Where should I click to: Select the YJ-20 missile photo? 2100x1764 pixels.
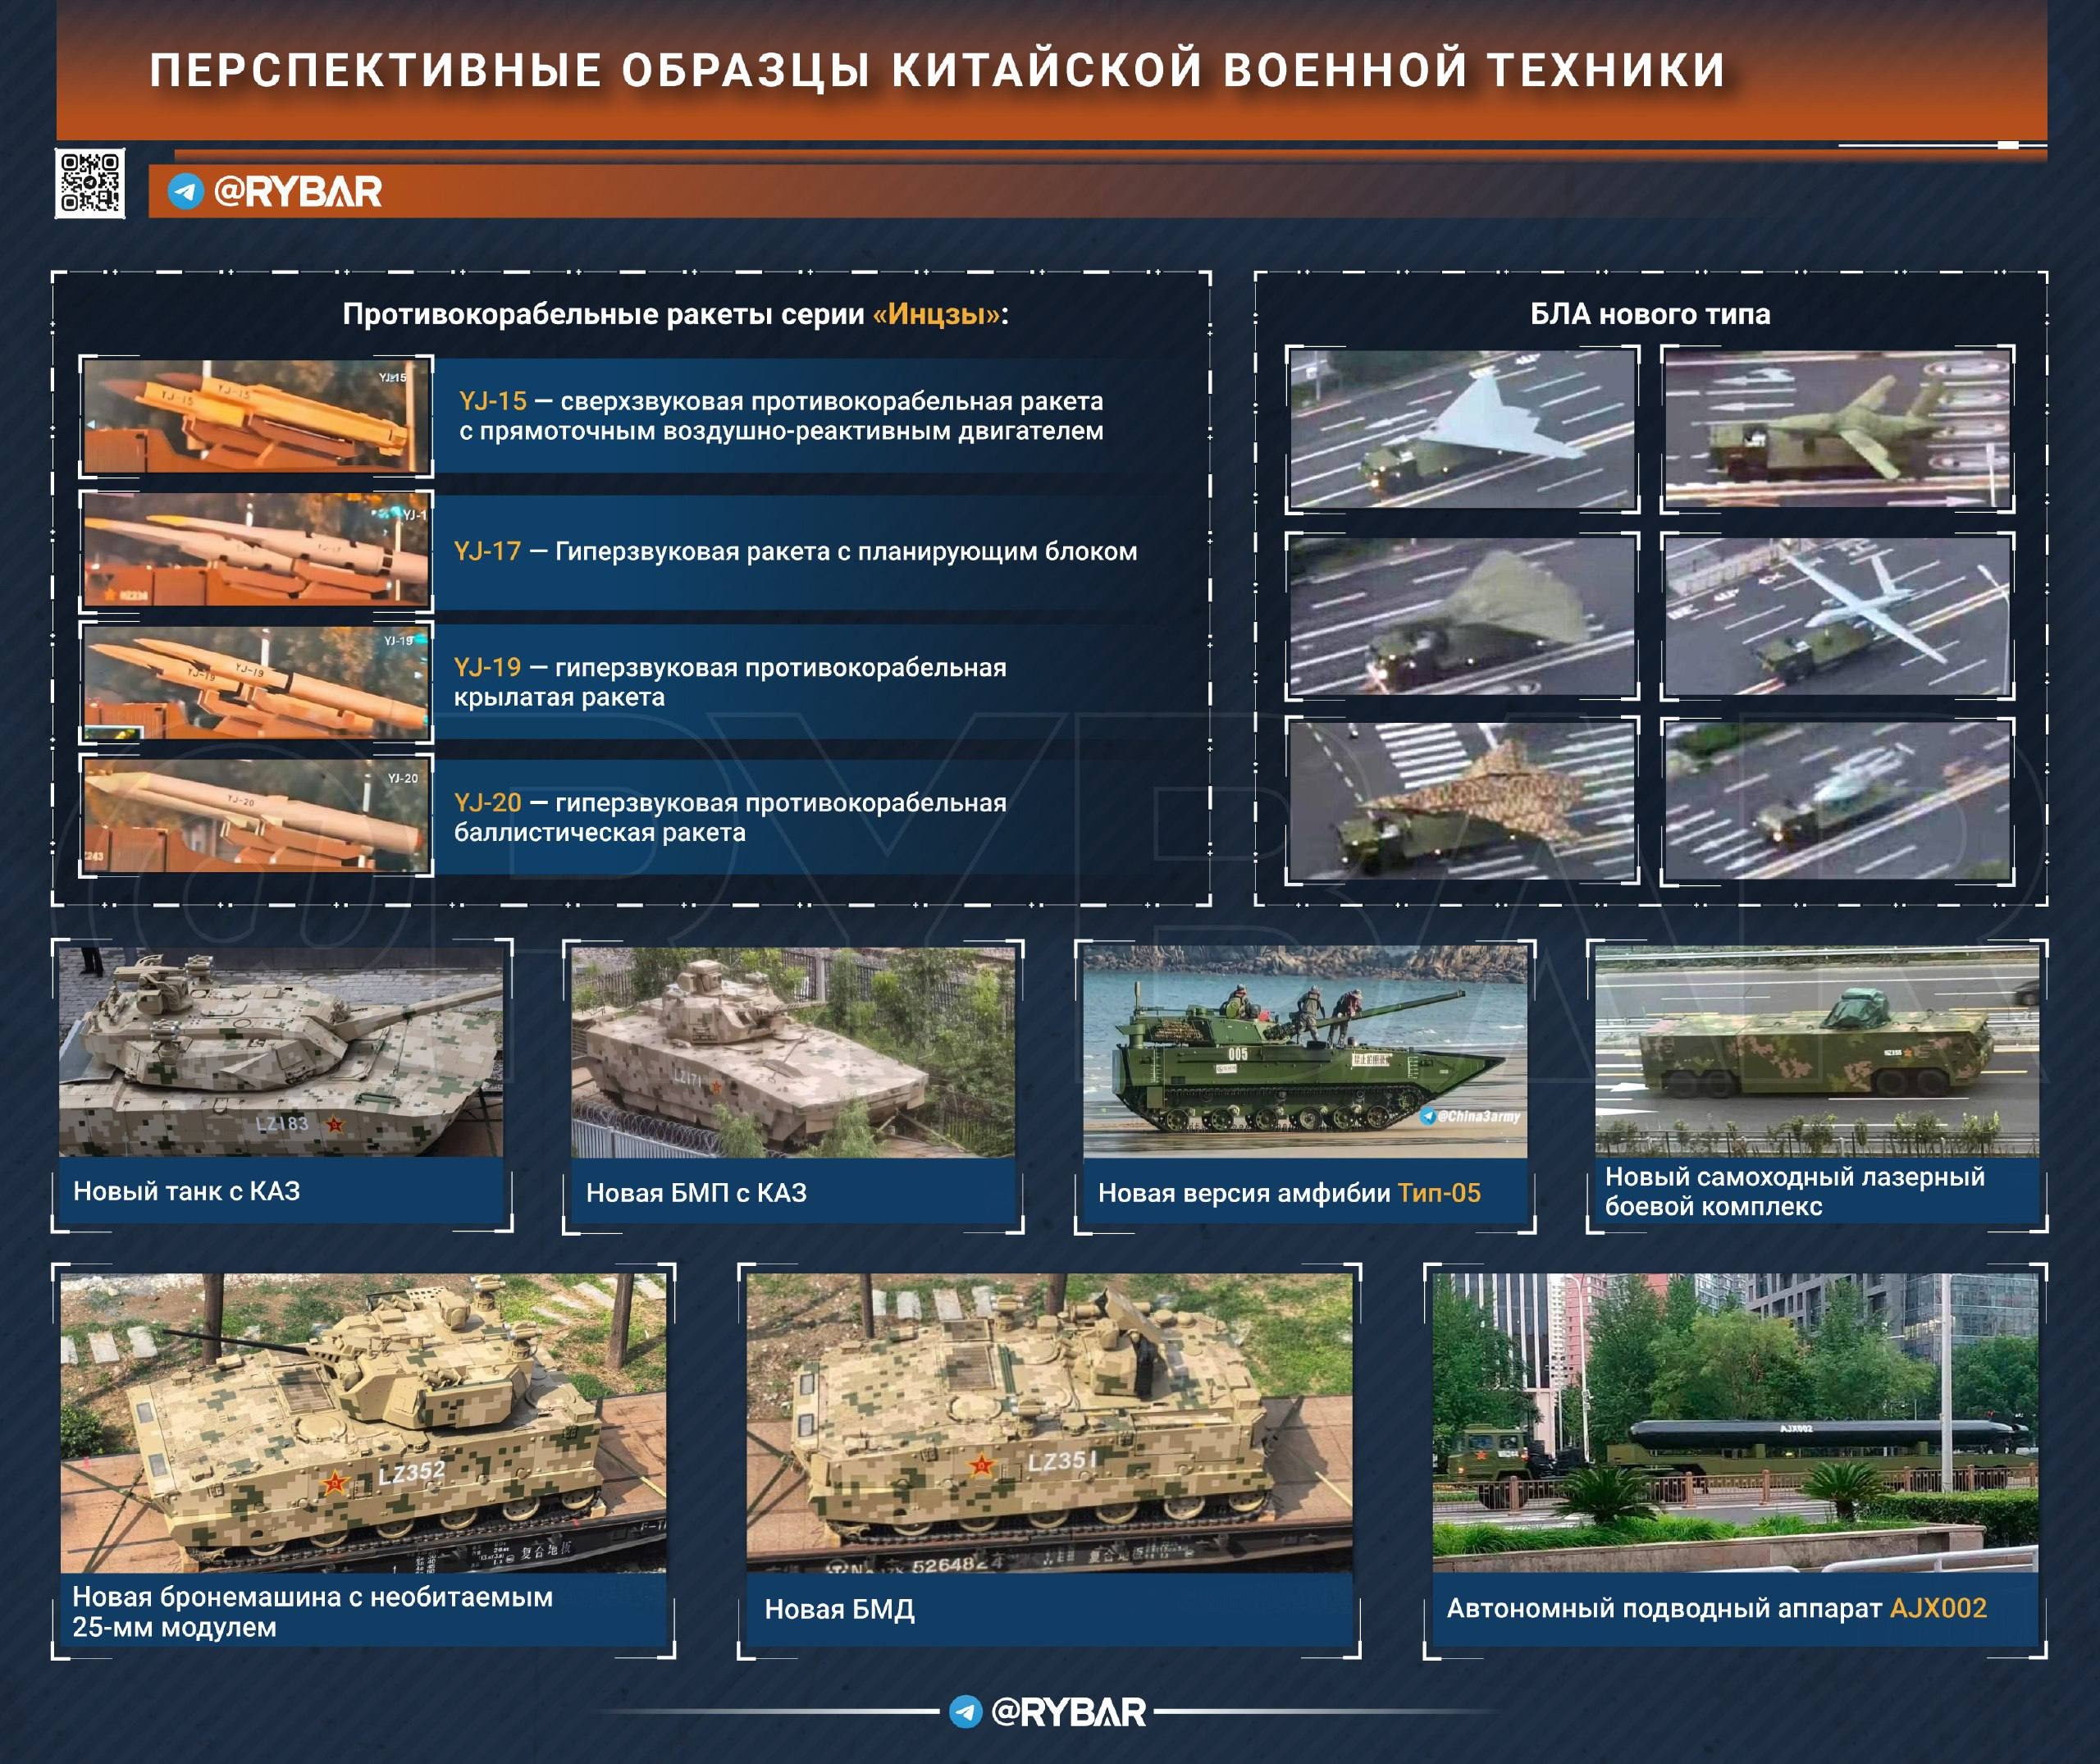pyautogui.click(x=256, y=816)
